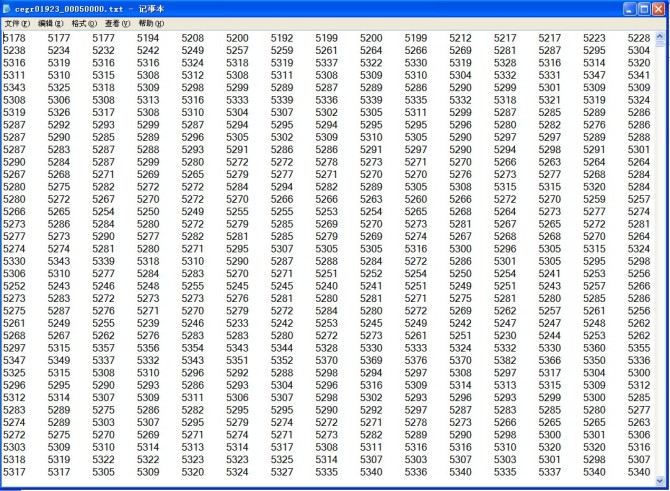Image resolution: width=670 pixels, height=491 pixels.
Task: Open the 查看 (View) menu
Action: [118, 23]
